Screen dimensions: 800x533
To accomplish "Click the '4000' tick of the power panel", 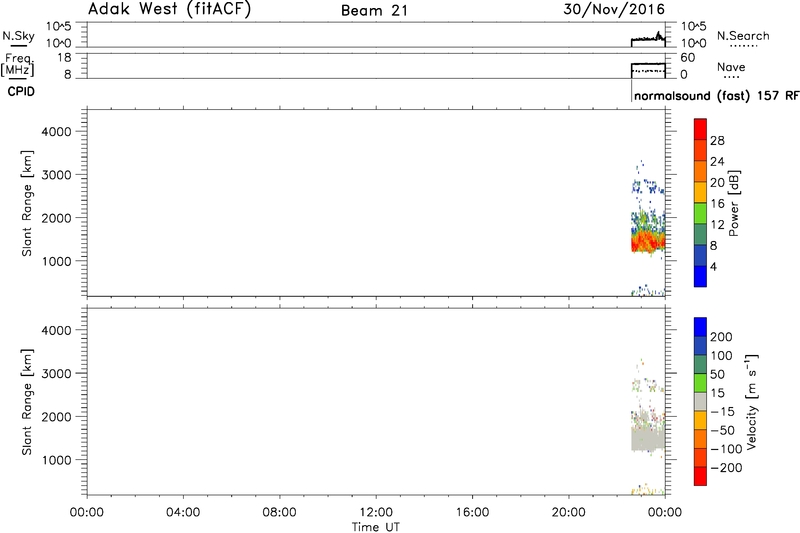I will click(56, 132).
